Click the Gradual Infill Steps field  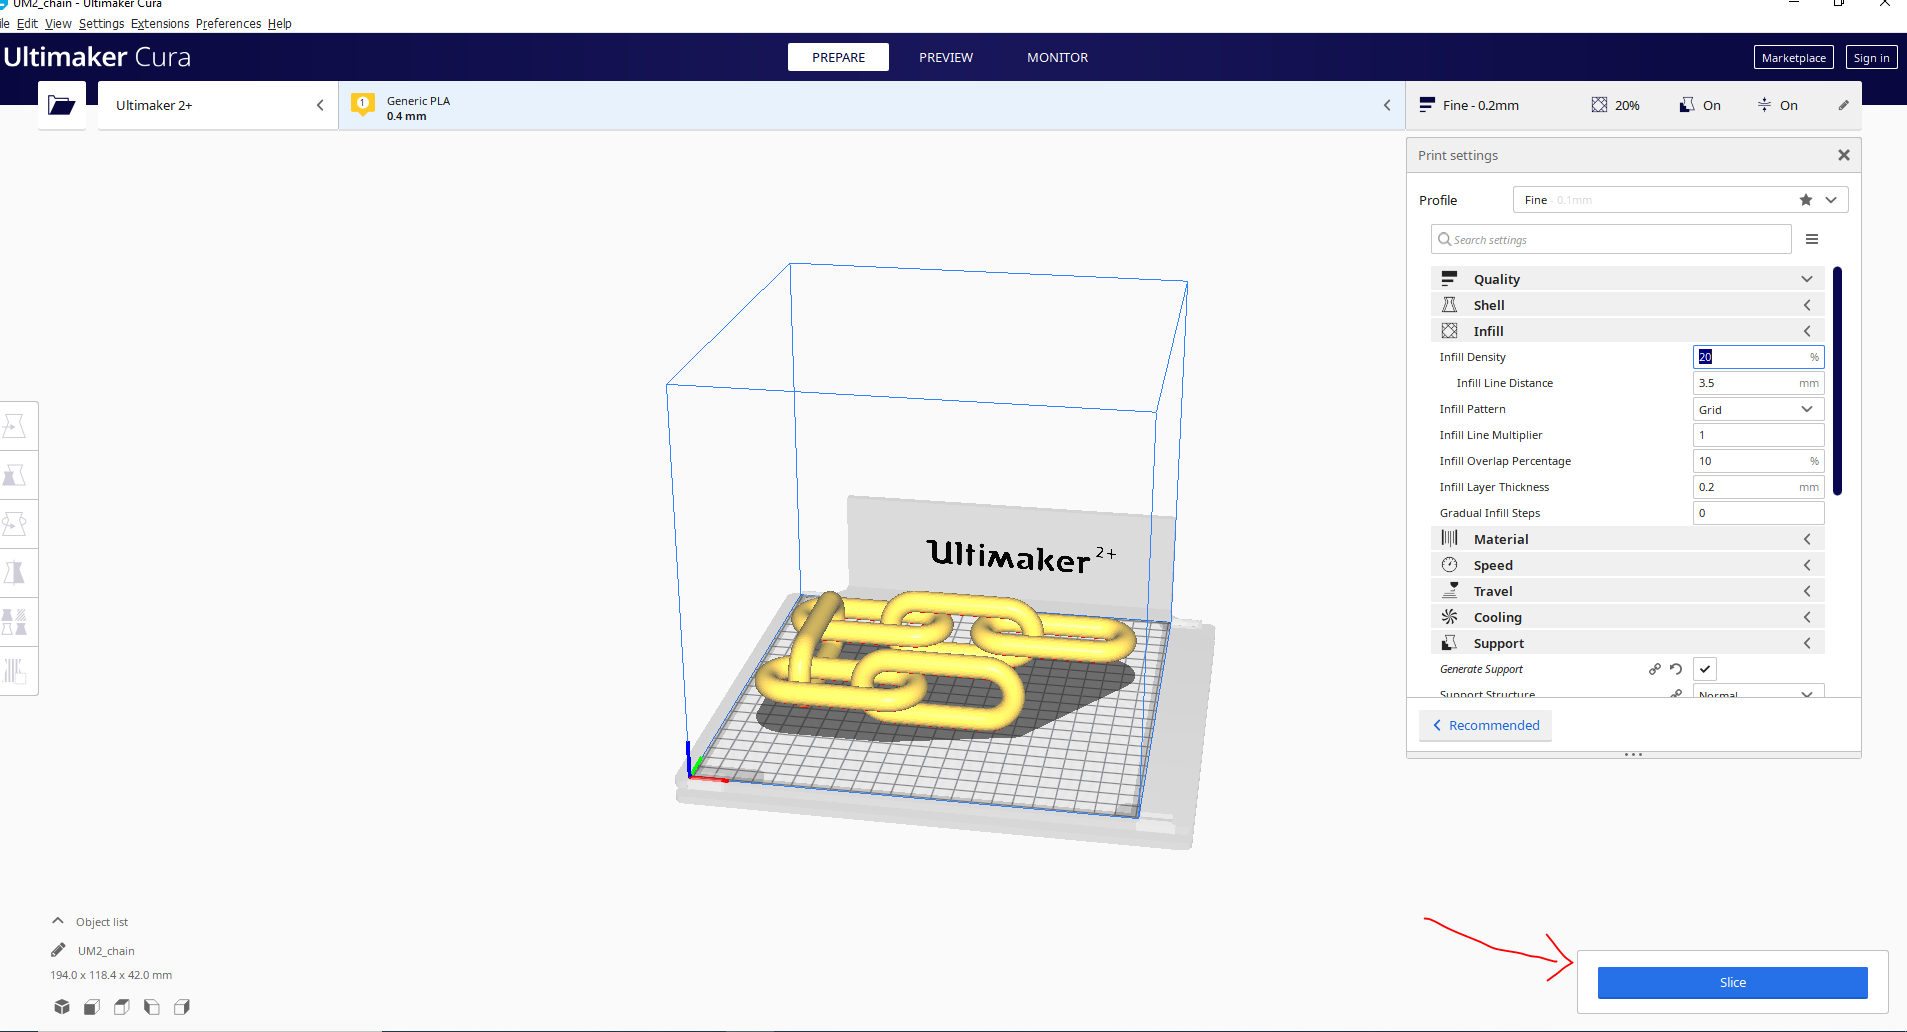(x=1758, y=513)
